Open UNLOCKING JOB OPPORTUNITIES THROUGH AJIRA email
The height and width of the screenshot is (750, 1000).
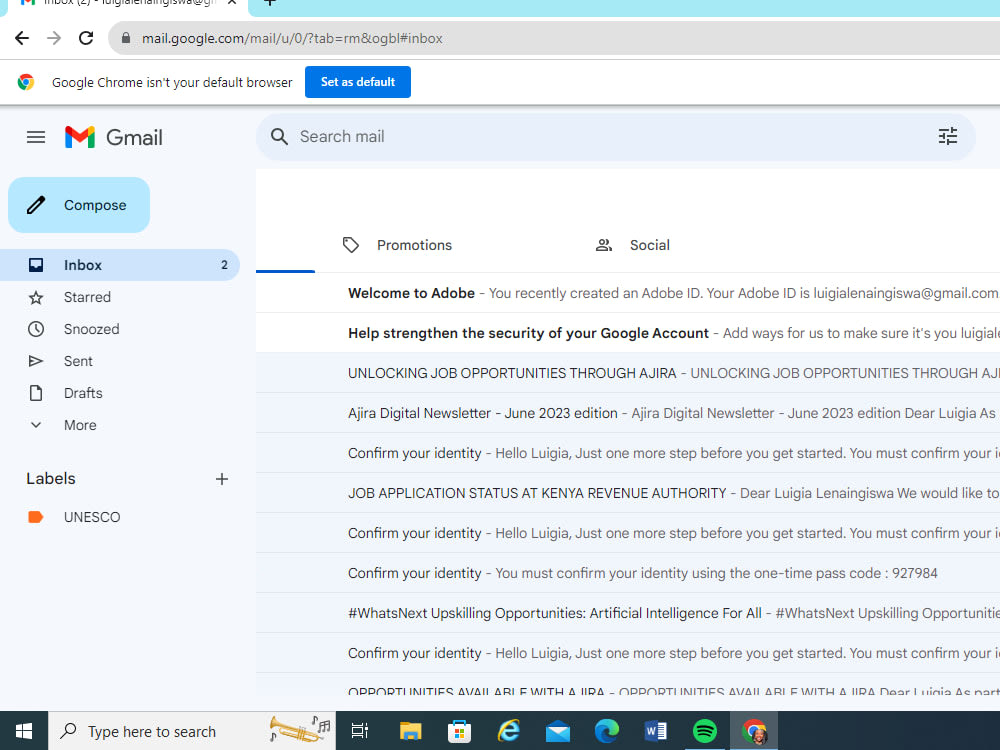[x=628, y=373]
